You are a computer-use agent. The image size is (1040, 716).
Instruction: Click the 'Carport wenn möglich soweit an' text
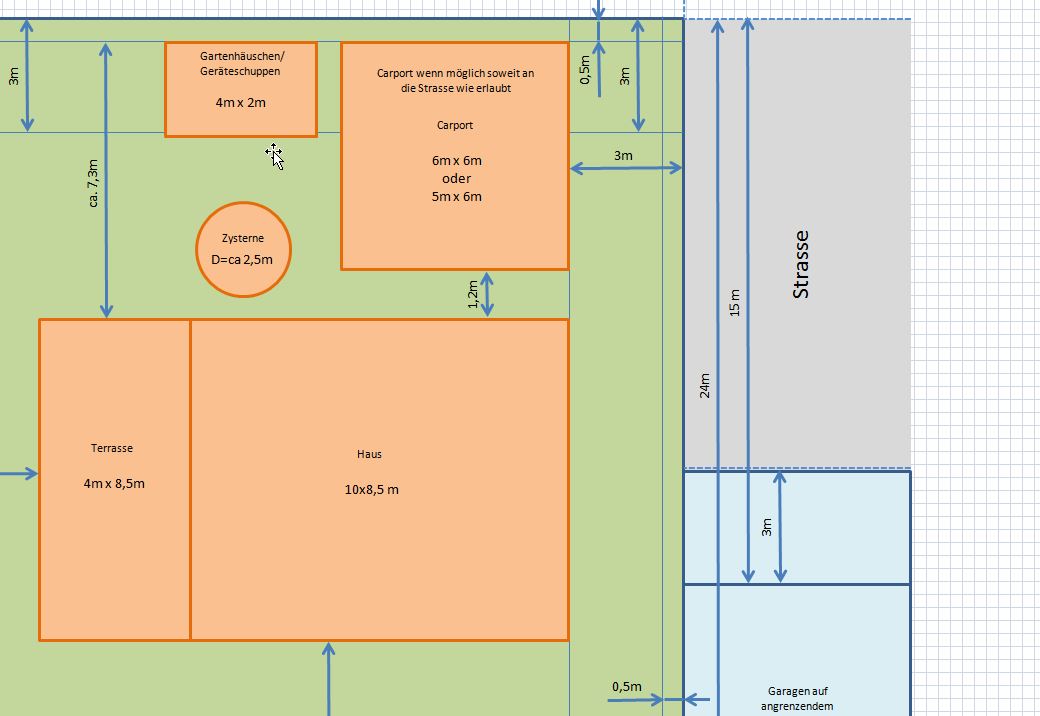[x=456, y=73]
